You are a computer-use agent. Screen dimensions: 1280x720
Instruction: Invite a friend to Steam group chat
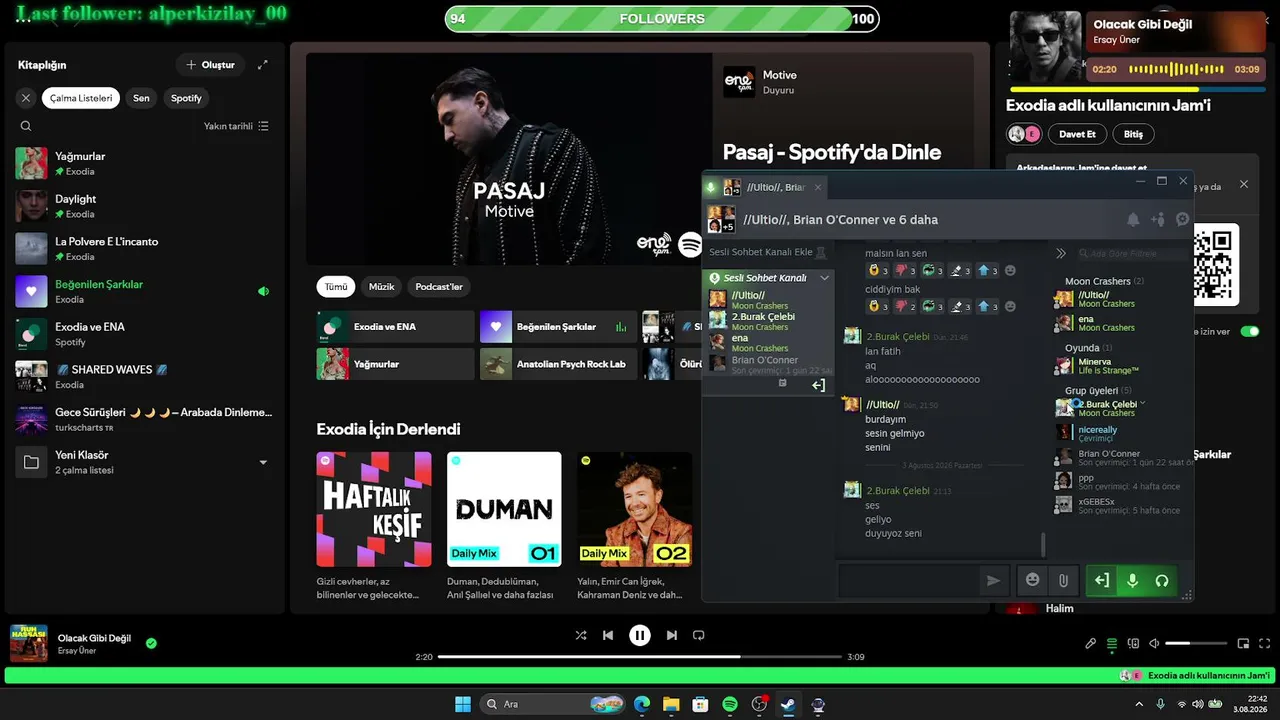(1158, 219)
